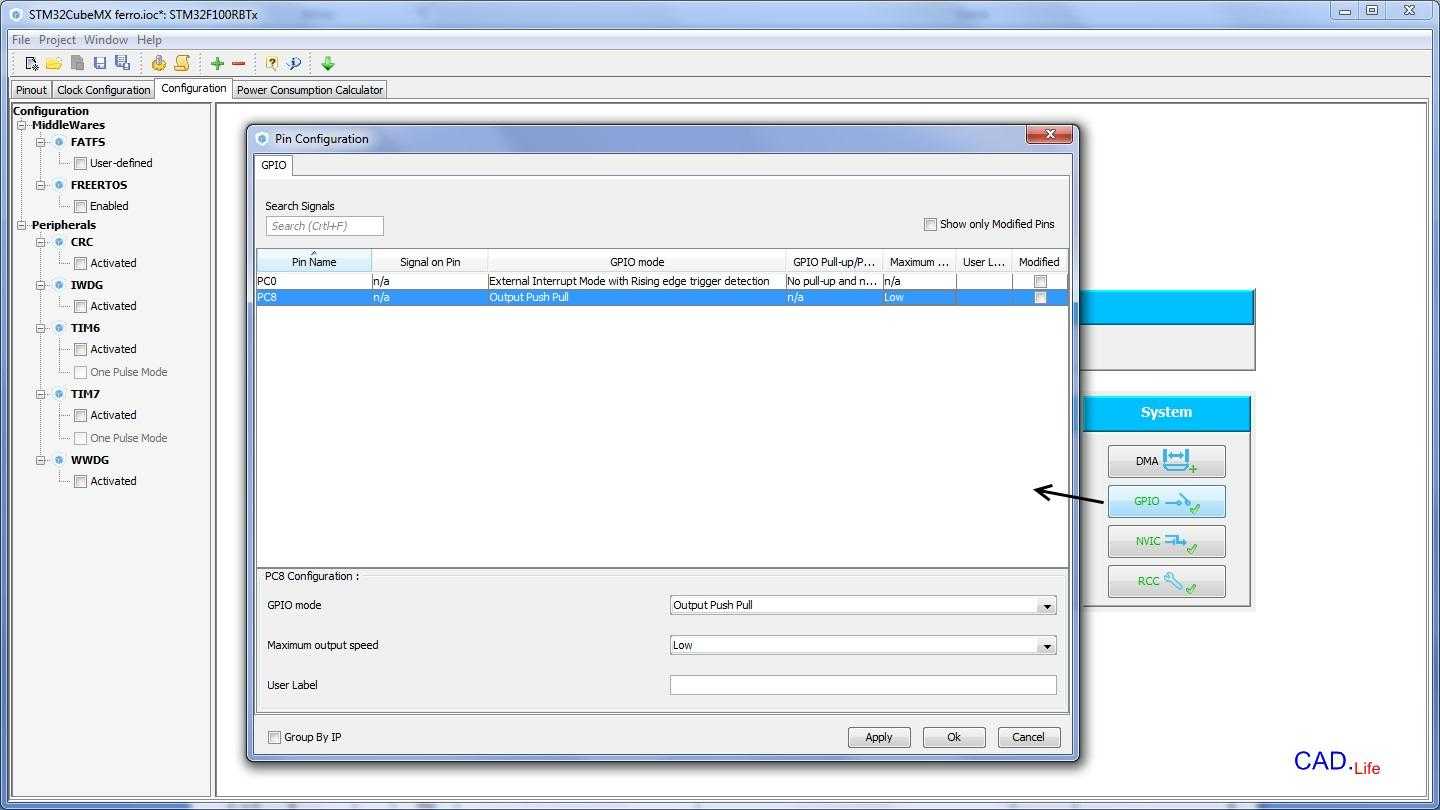Viewport: 1440px width, 810px height.
Task: Click the red minus toolbar icon
Action: (239, 63)
